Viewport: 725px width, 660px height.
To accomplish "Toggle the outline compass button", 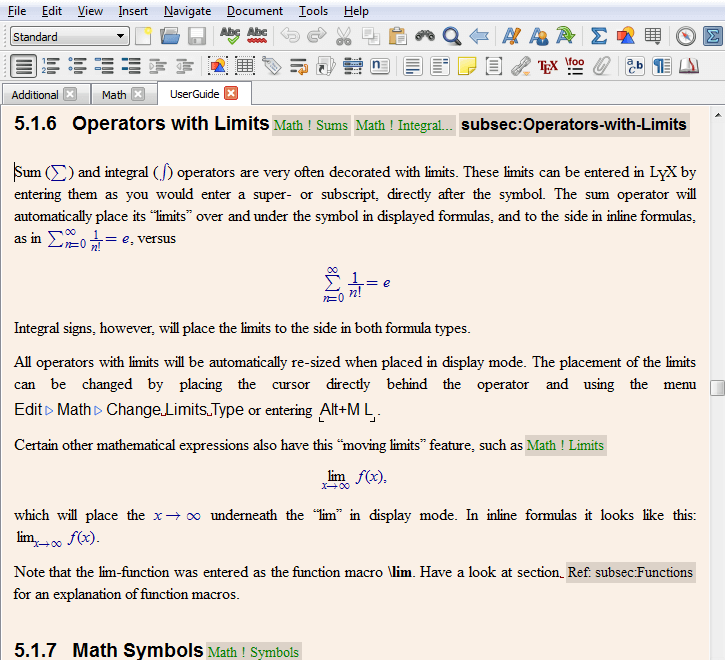I will tap(685, 37).
